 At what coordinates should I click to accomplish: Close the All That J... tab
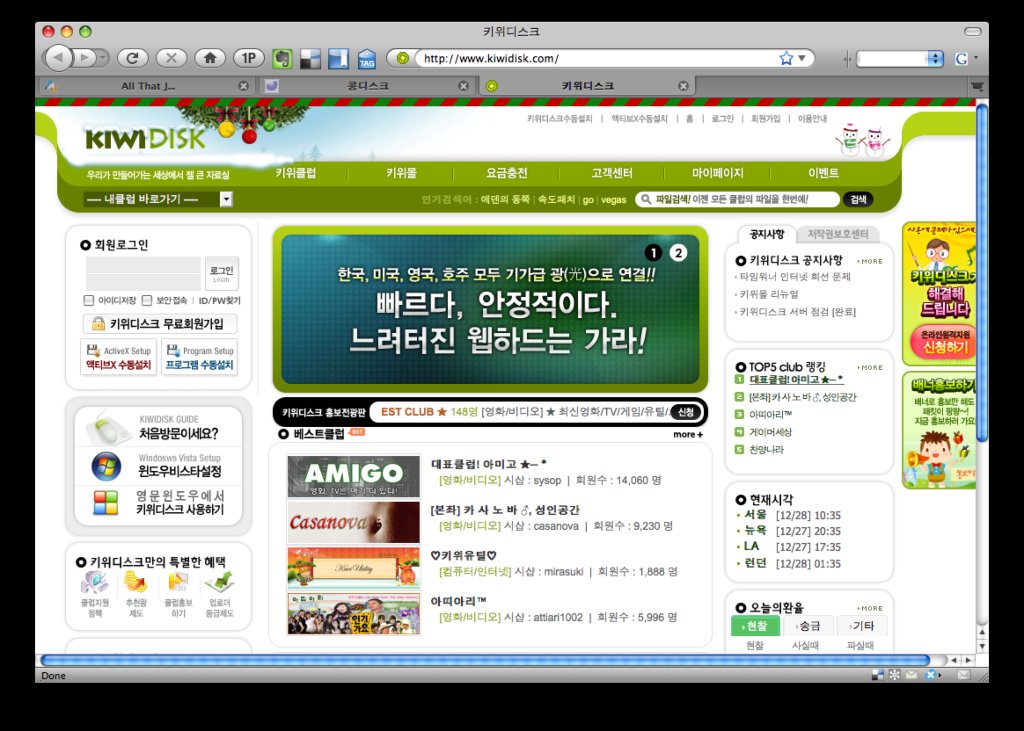tap(244, 86)
